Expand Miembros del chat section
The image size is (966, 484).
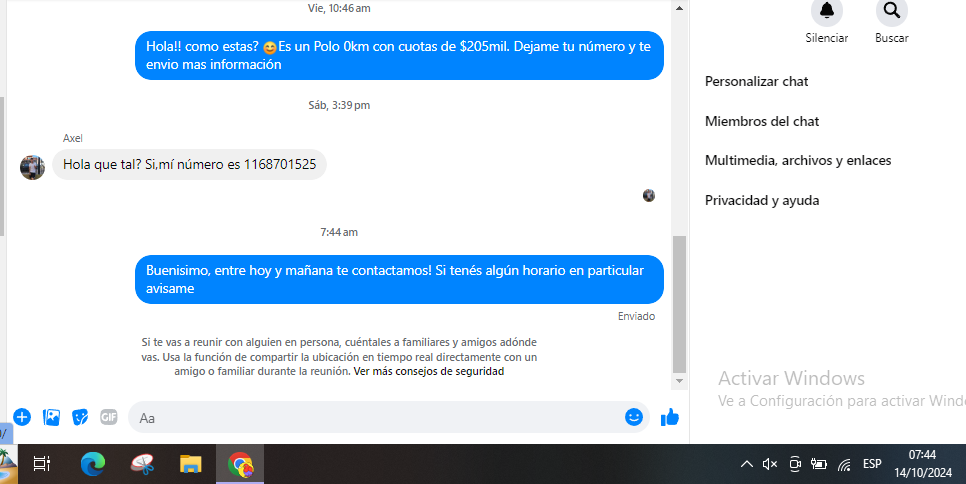pos(762,121)
